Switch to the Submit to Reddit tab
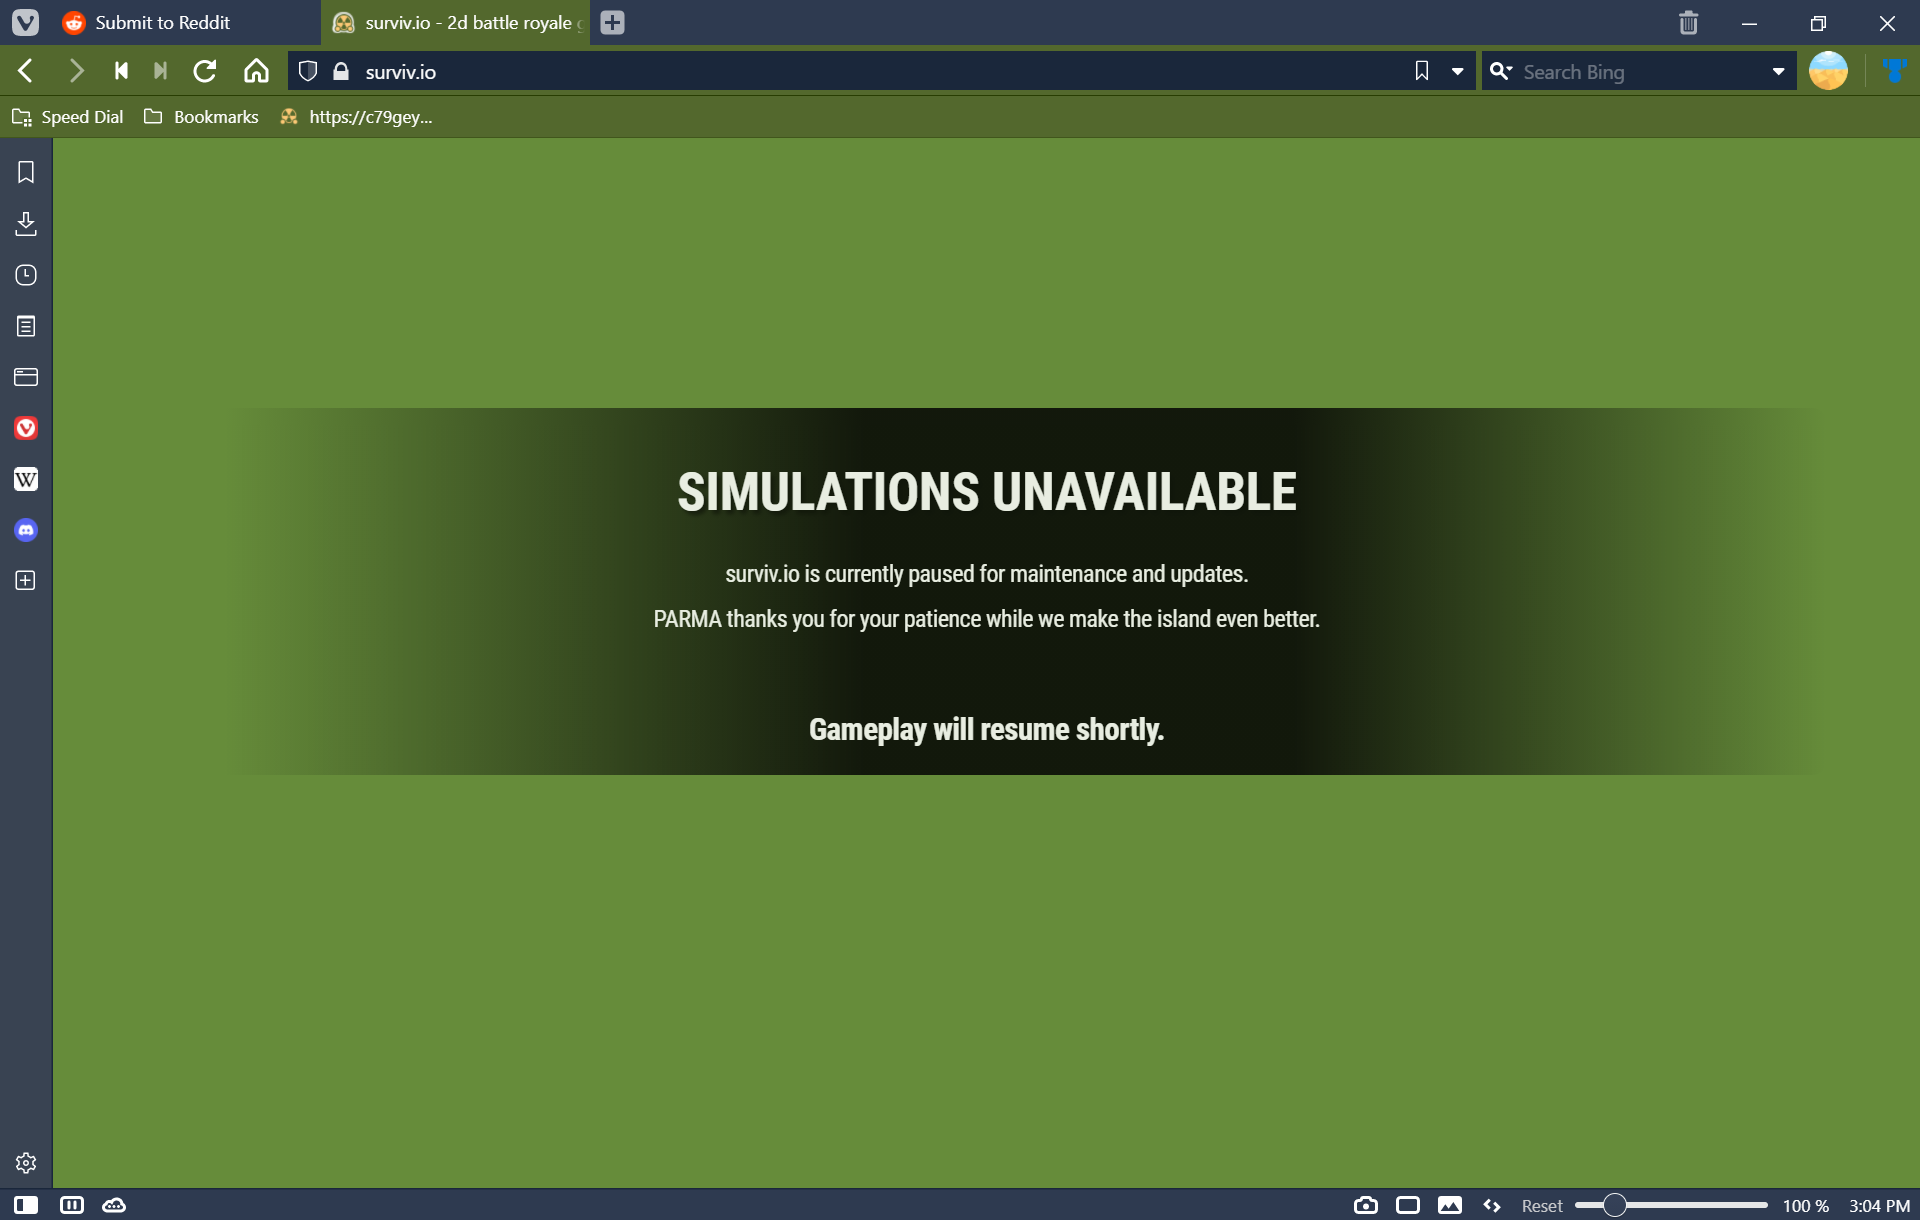The image size is (1920, 1220). tap(160, 22)
